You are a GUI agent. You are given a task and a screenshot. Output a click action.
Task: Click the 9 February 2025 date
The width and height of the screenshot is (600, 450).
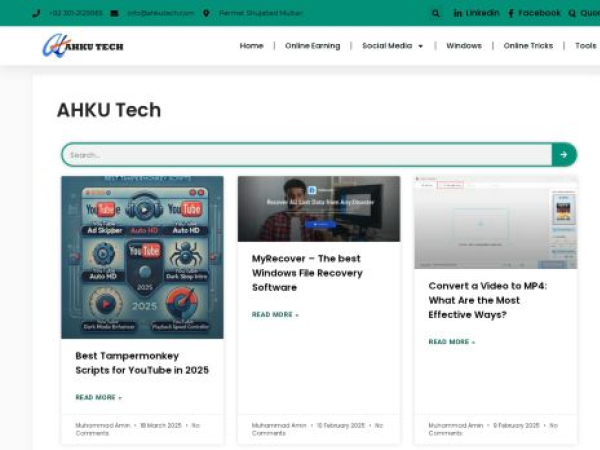(x=516, y=426)
